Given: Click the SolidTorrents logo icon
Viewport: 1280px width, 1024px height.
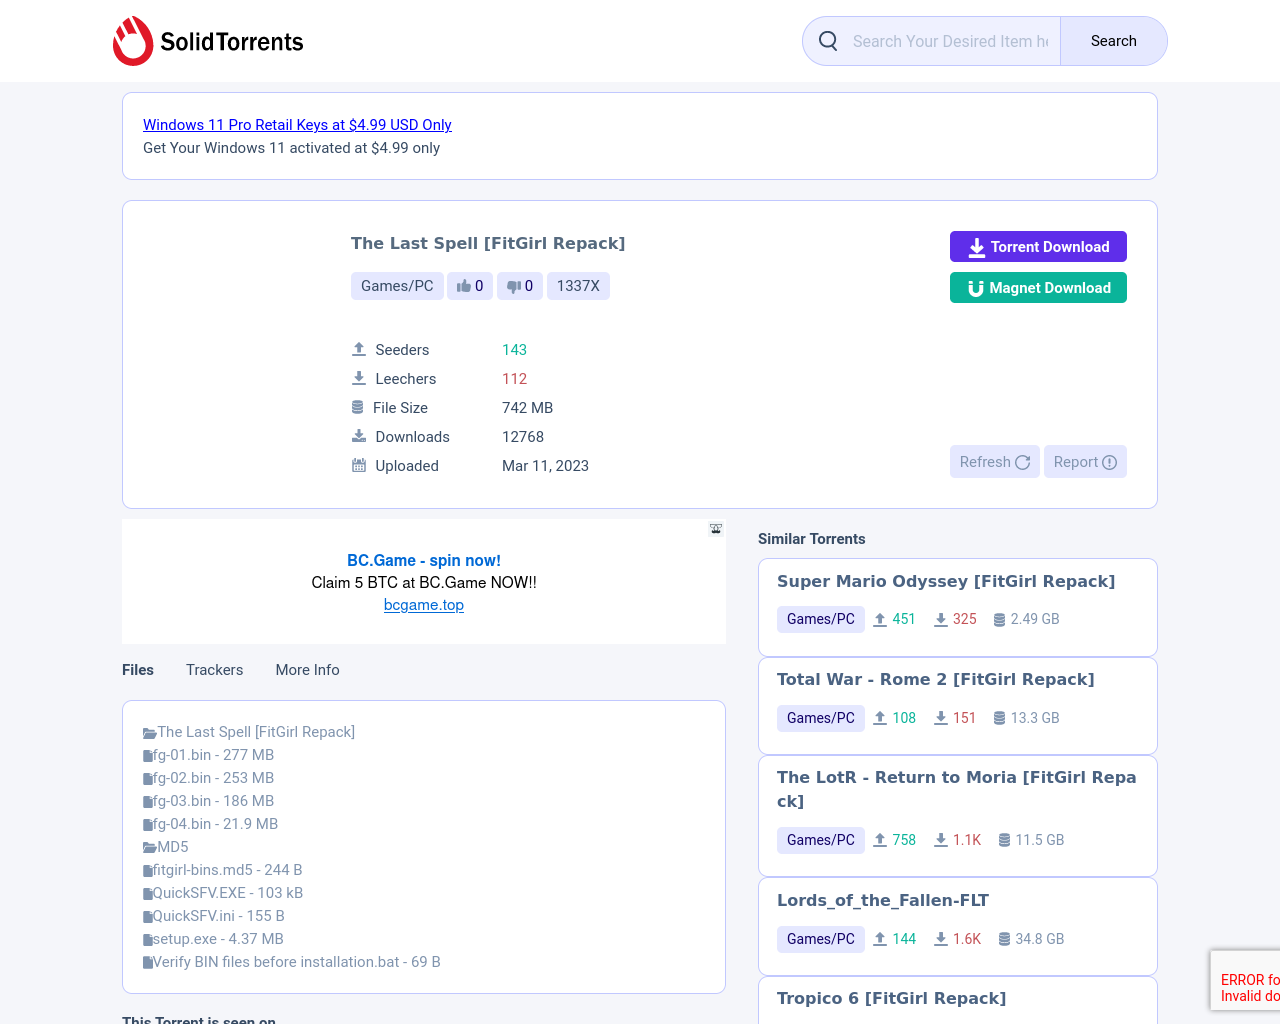Looking at the screenshot, I should tap(133, 41).
